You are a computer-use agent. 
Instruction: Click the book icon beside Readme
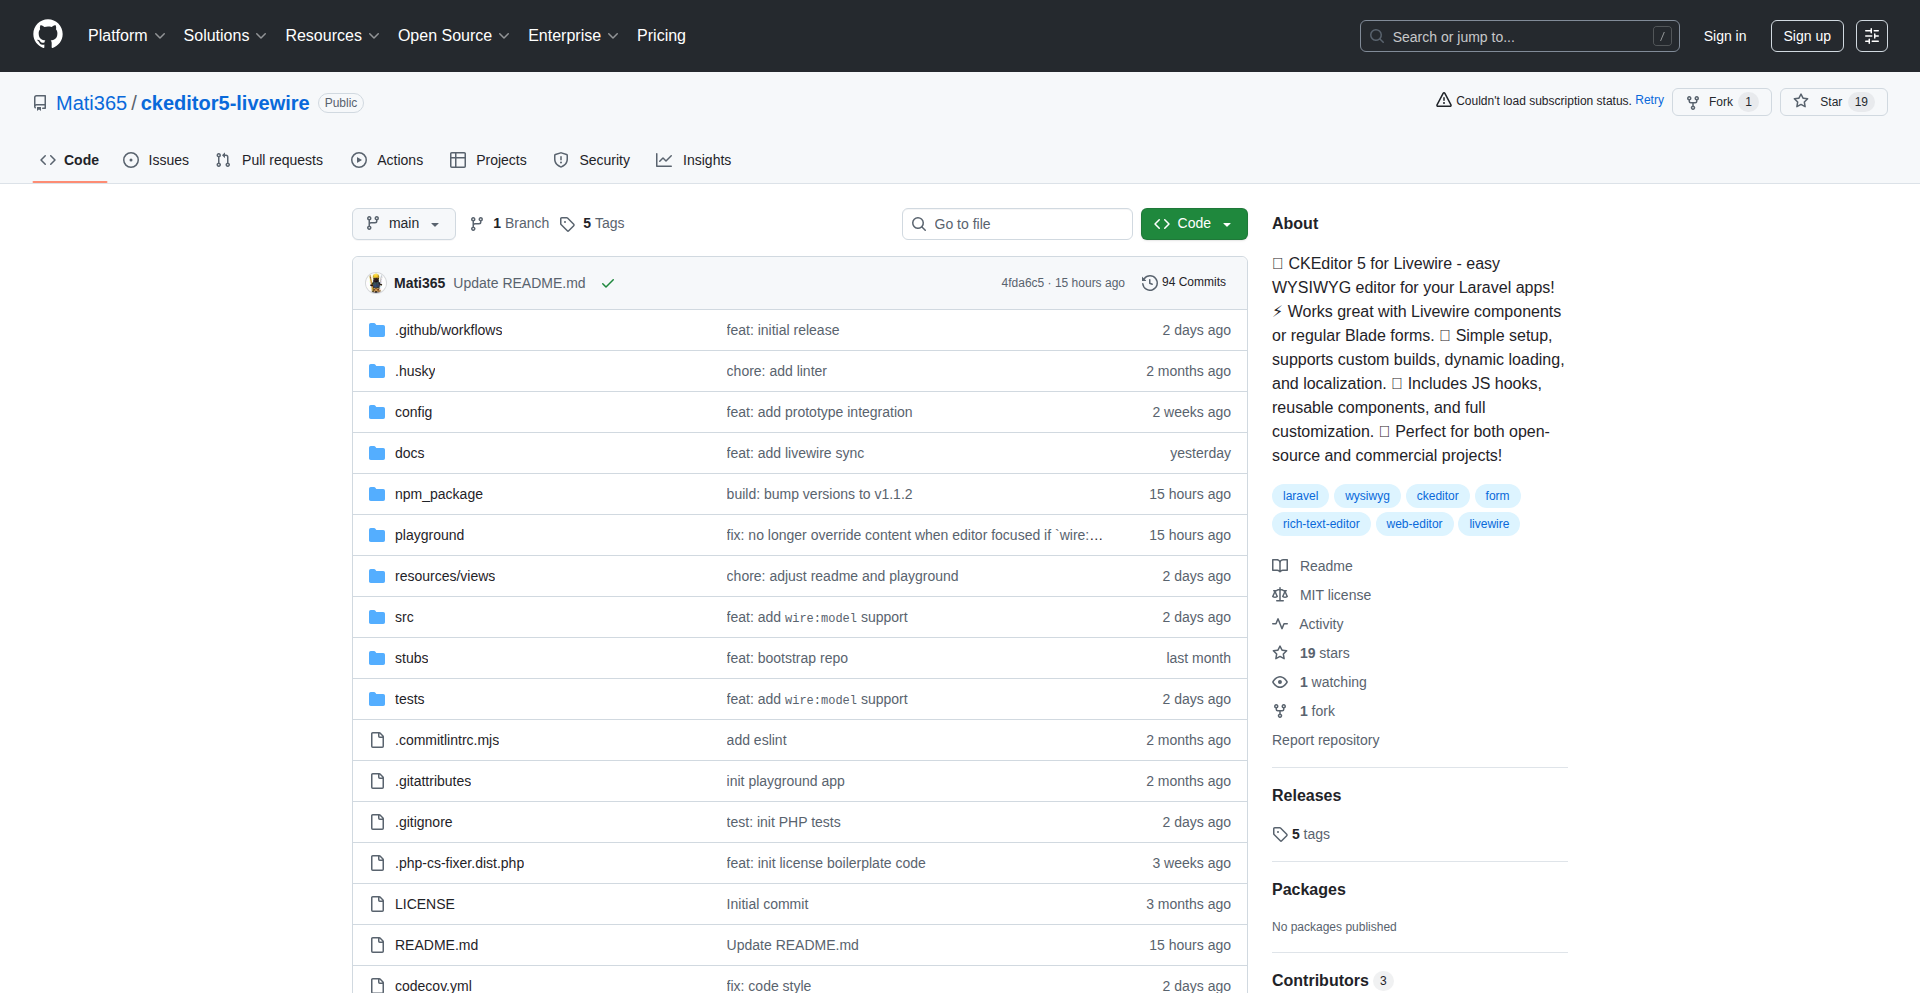point(1280,566)
